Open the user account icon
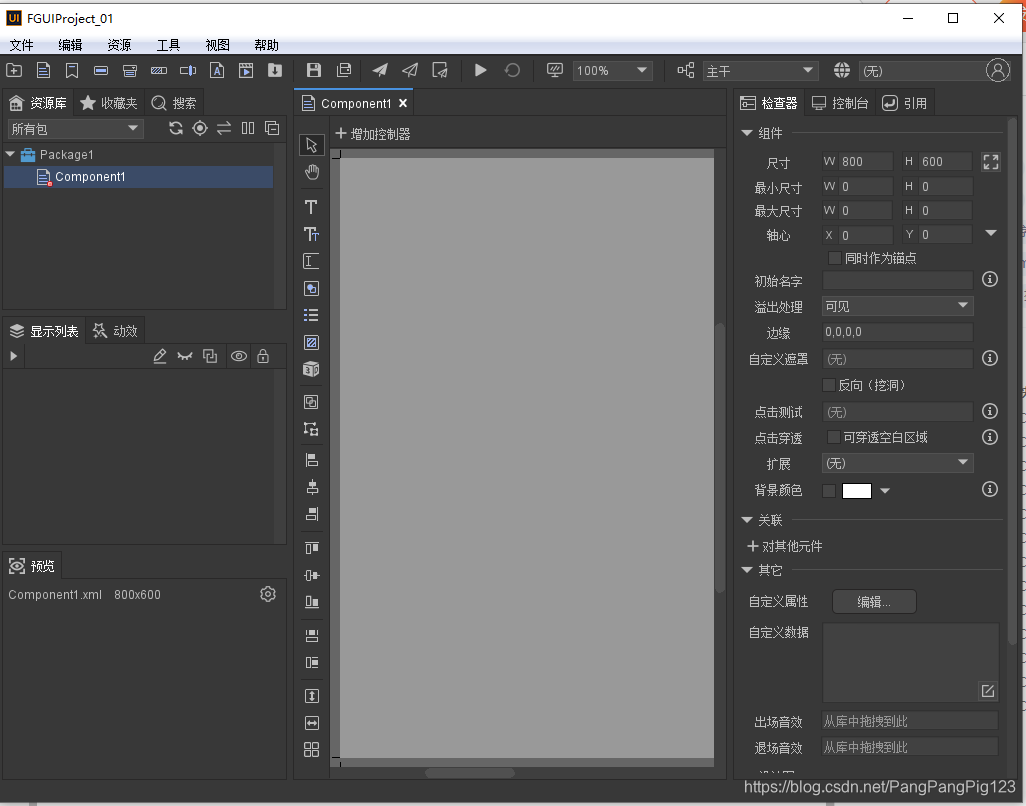This screenshot has height=806, width=1026. [x=998, y=70]
